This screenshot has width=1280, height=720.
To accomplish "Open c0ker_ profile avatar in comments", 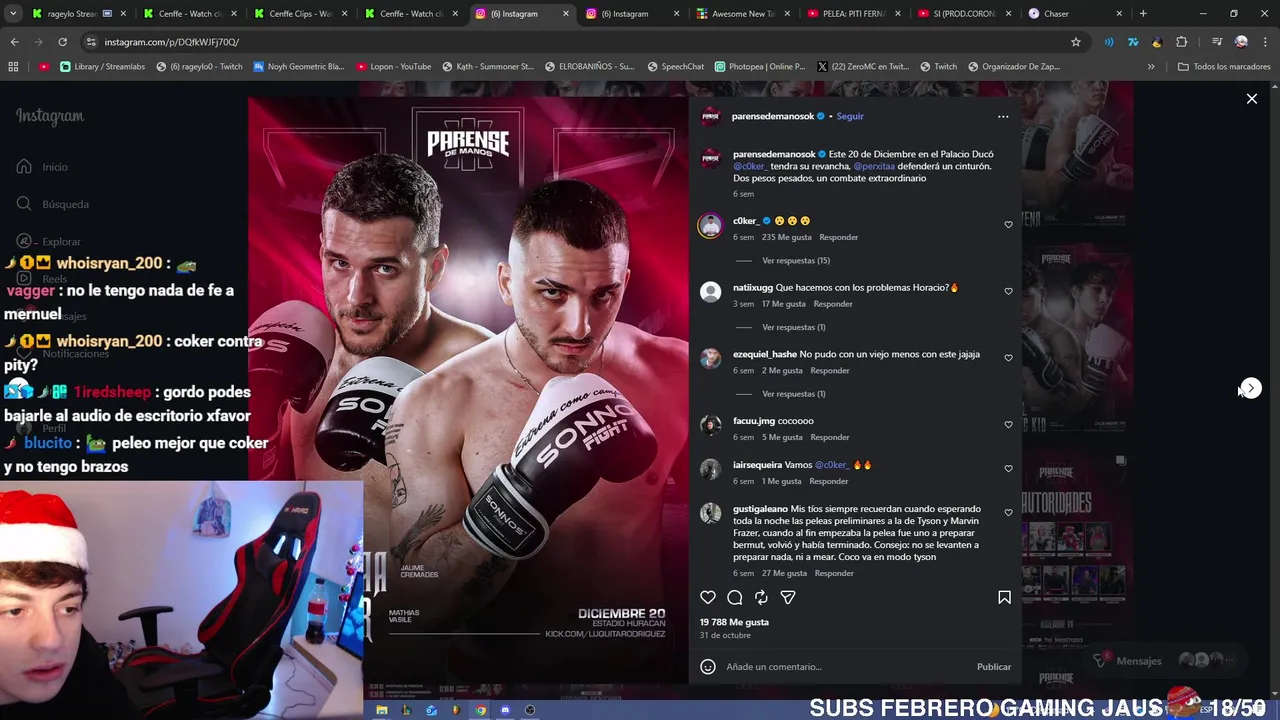I will point(710,225).
